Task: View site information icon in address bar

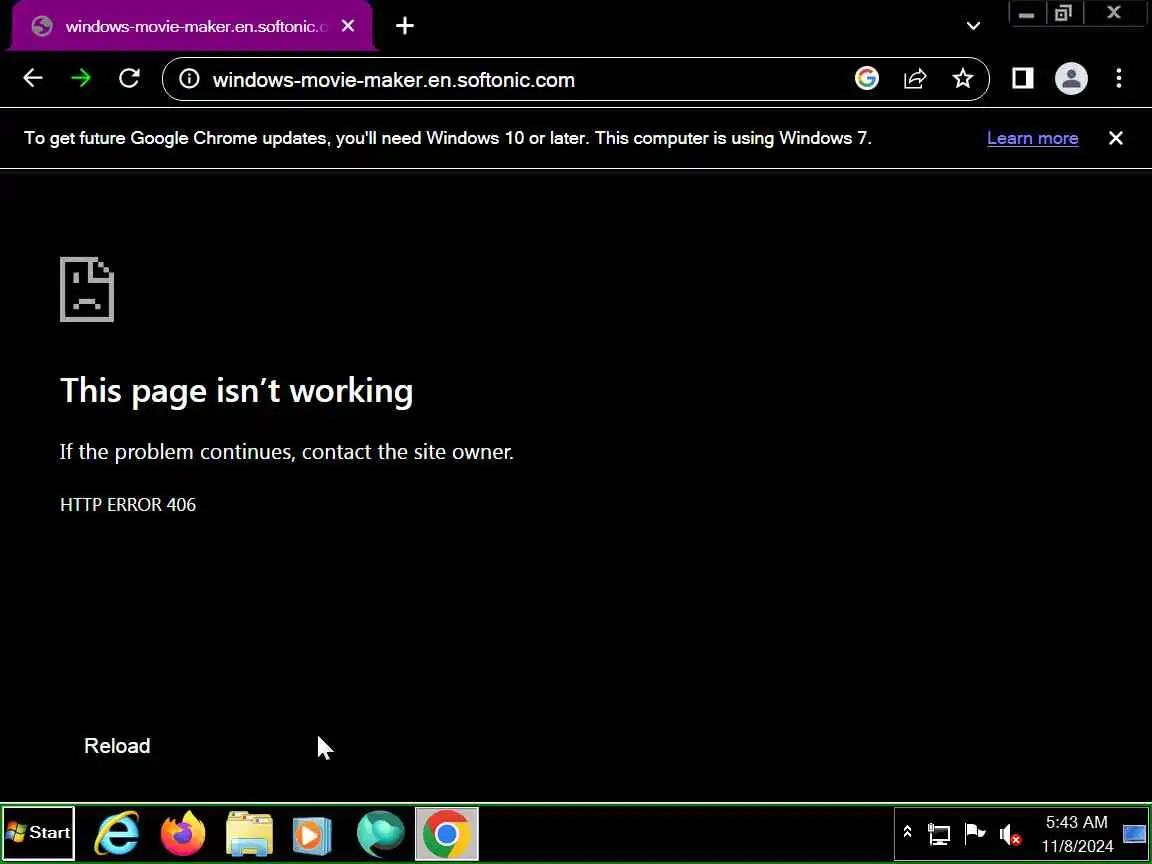Action: pos(189,79)
